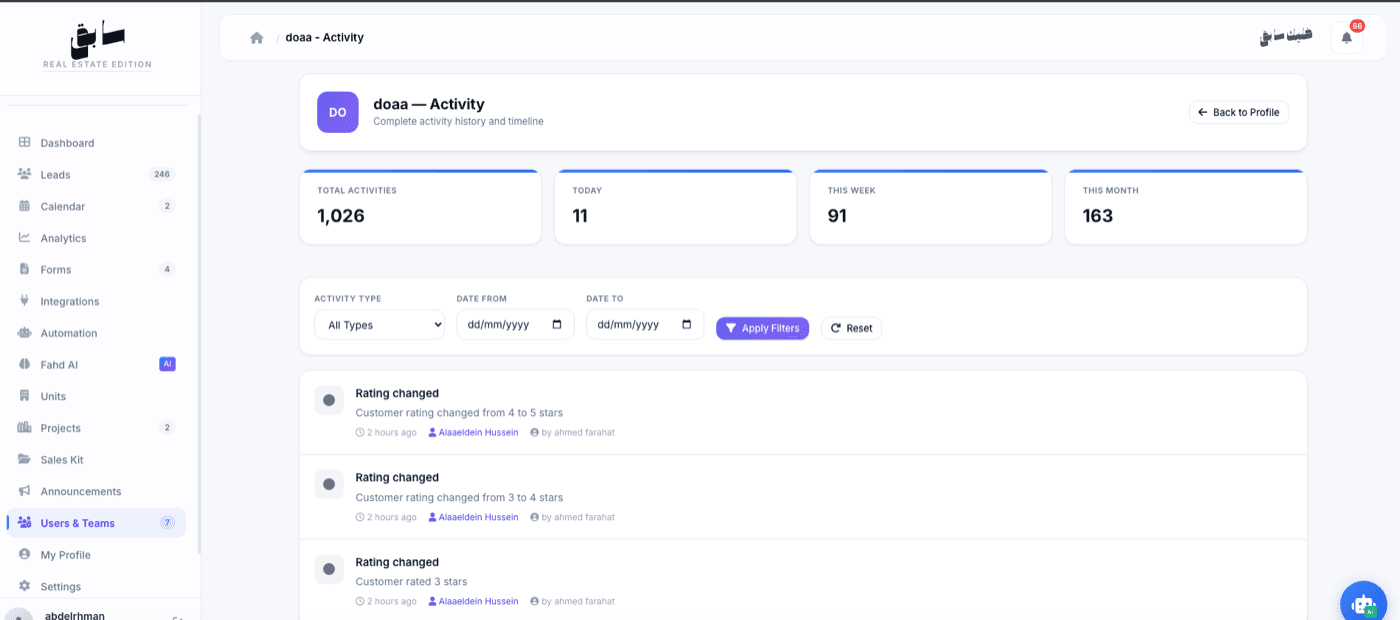Click 'Customer rating changed from 4 to 5 stars'
Viewport: 1400px width, 620px height.
460,412
